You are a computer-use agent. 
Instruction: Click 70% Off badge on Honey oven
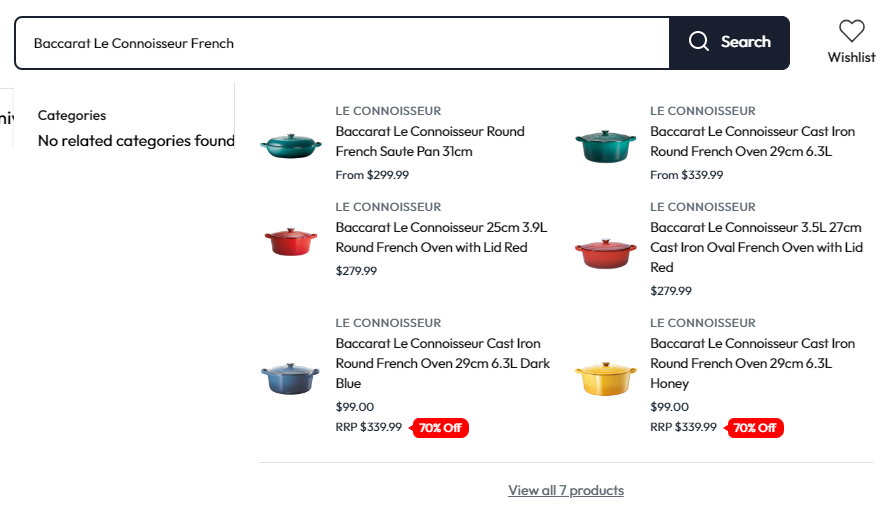pyautogui.click(x=755, y=428)
